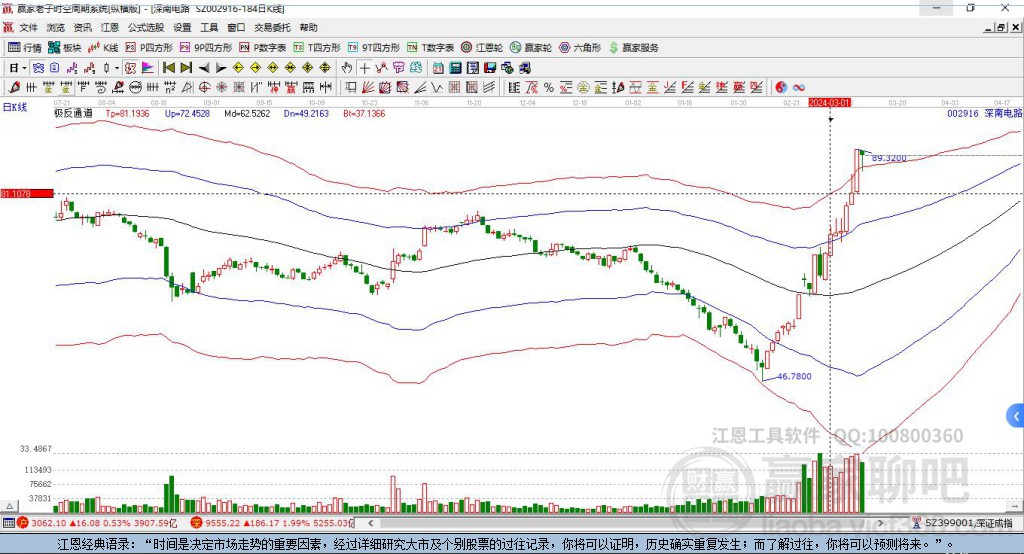1024x554 pixels.
Task: Click the red floppy save icon
Action: pos(490,68)
